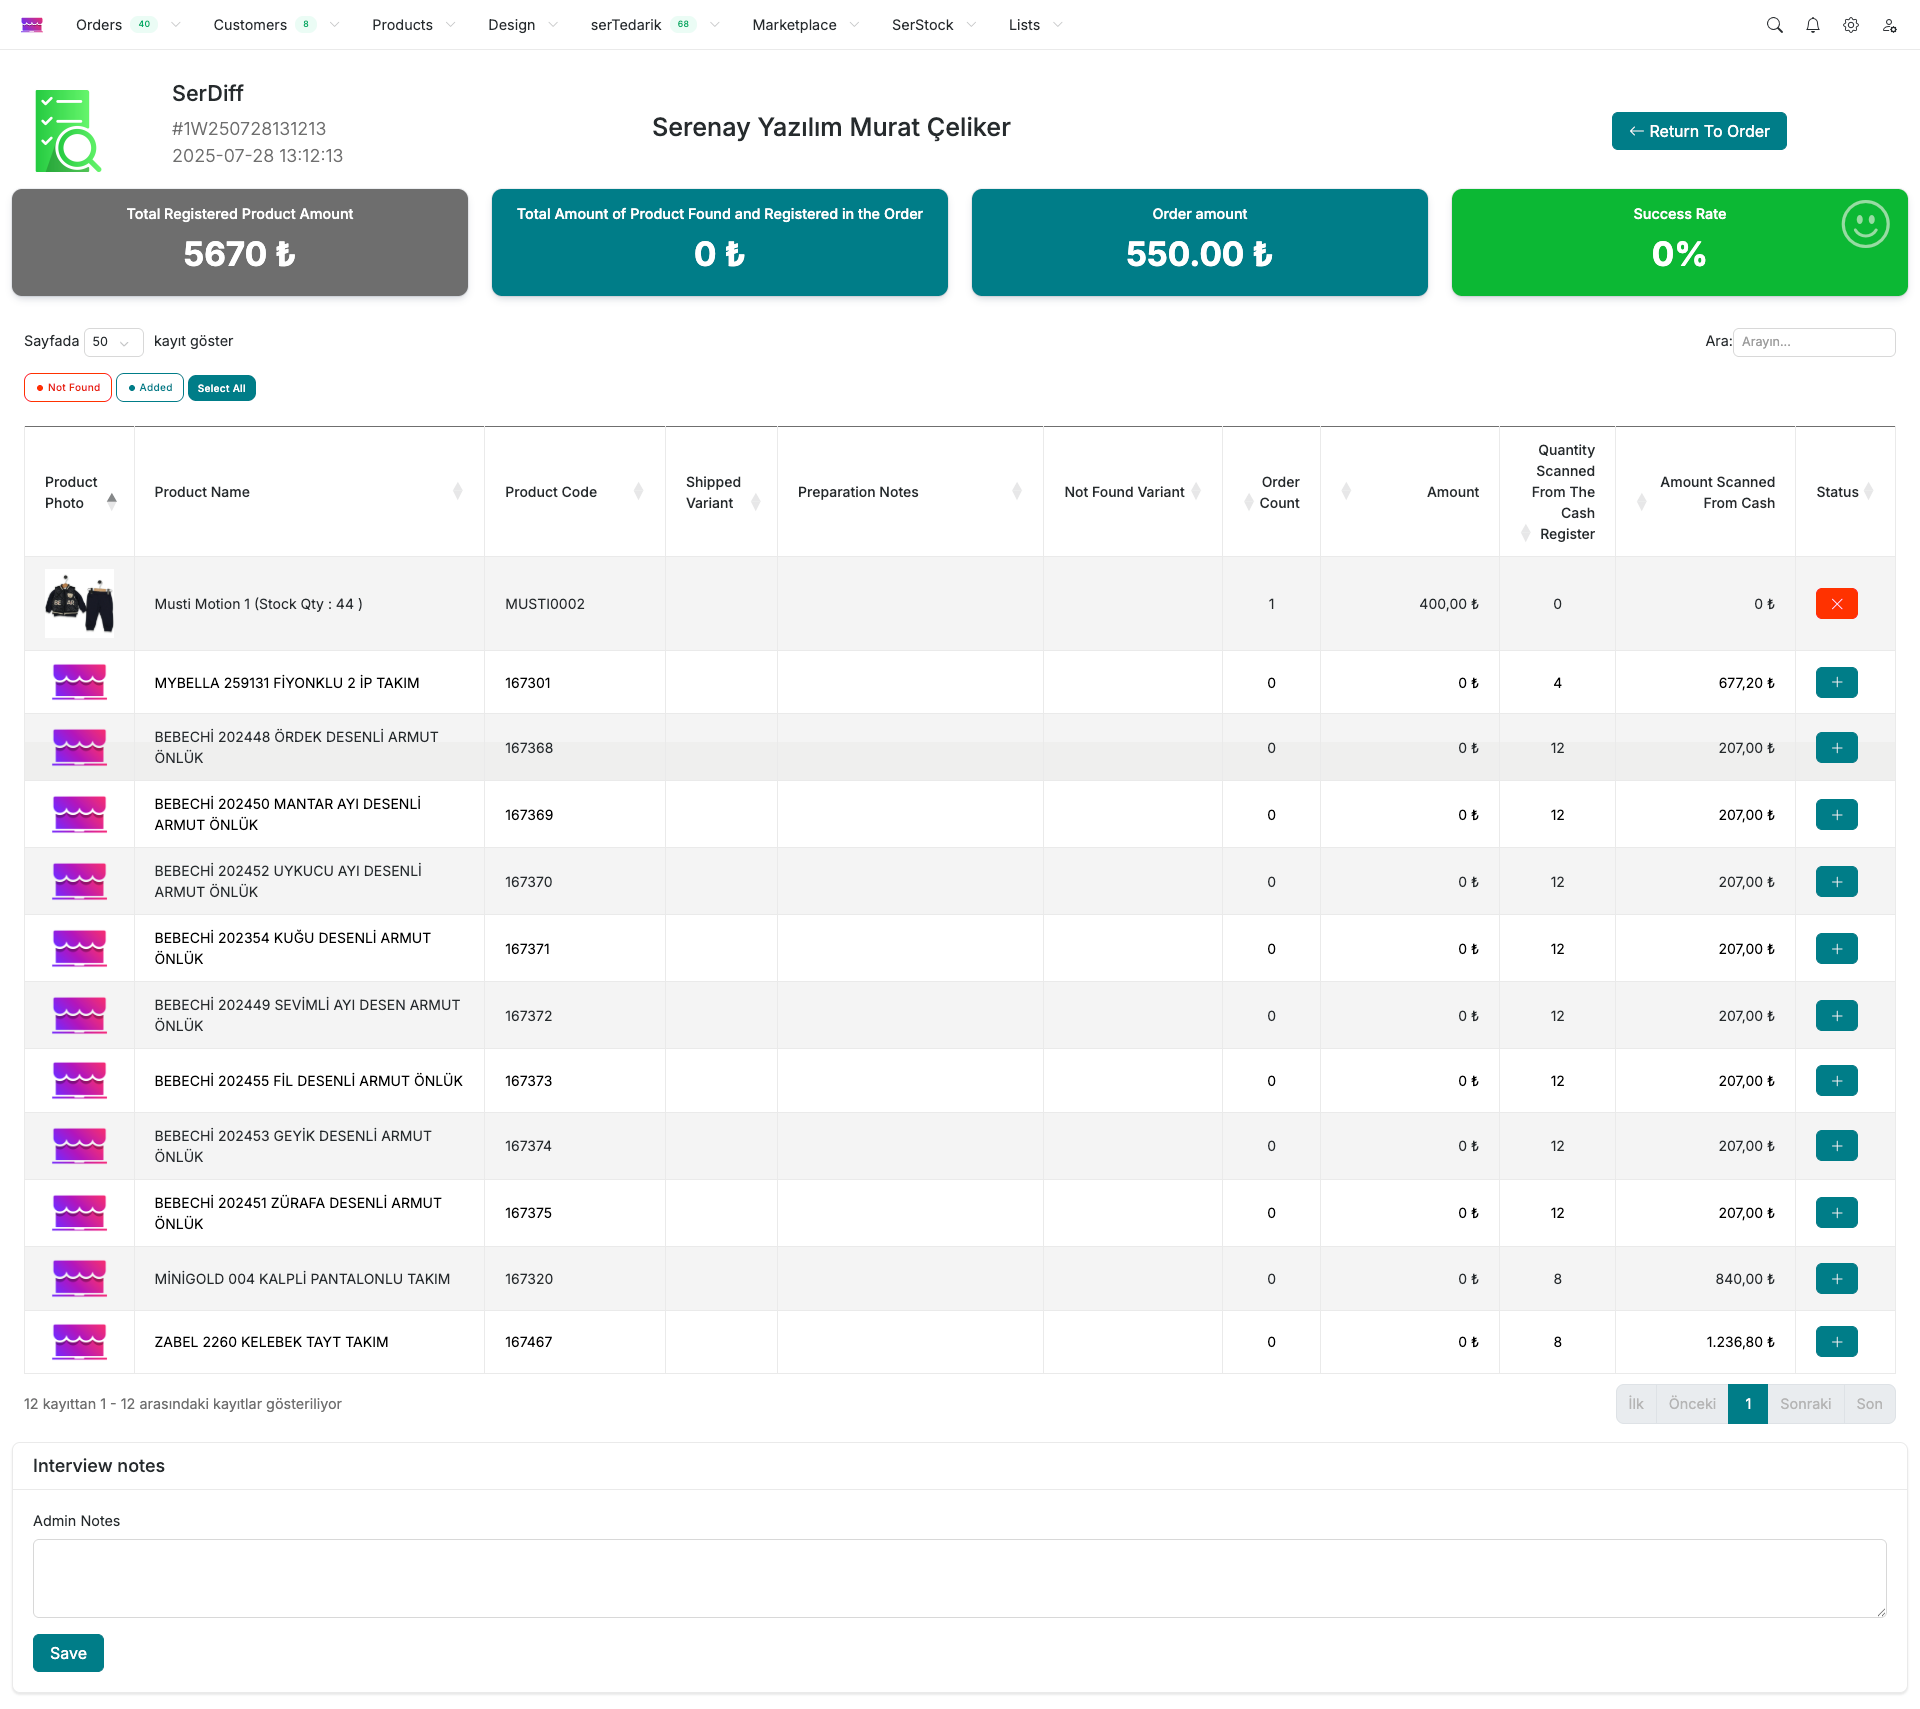Click plus button for MYBELLA 259131 row

tap(1836, 683)
